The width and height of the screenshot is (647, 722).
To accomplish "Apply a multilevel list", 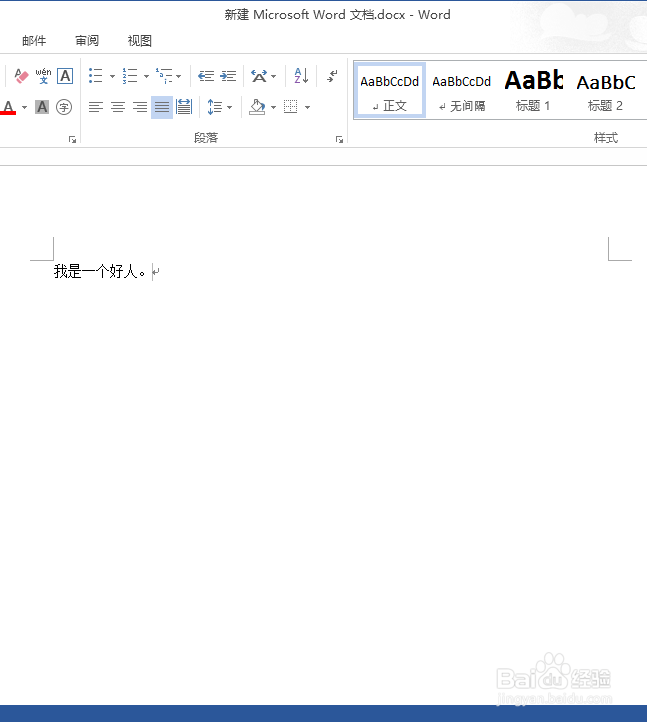I will point(163,76).
